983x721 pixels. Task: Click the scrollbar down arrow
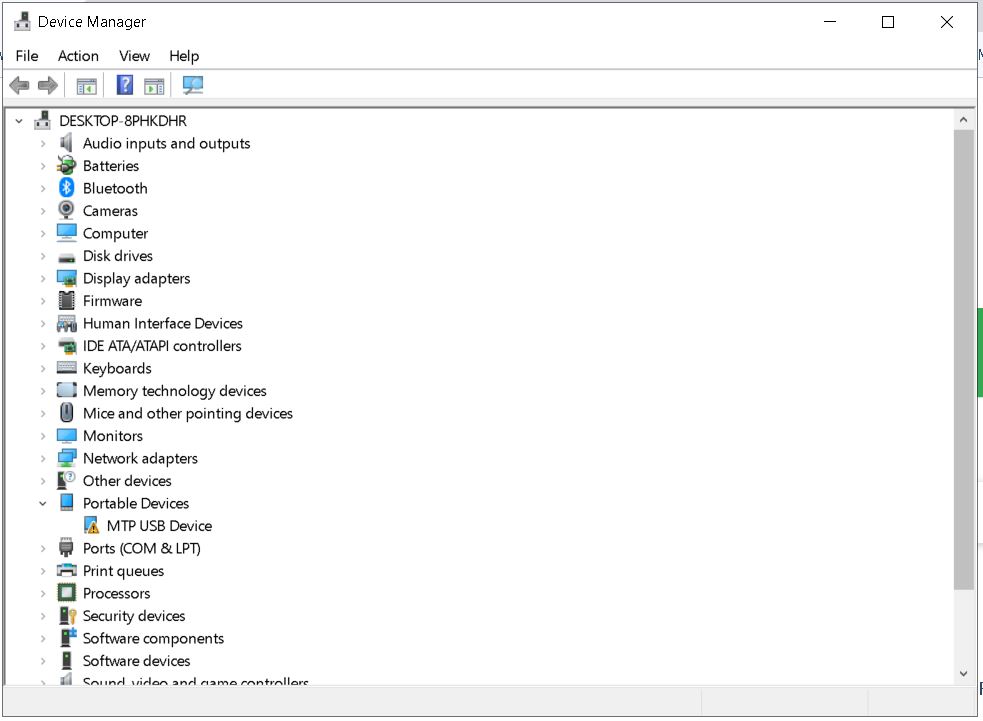[x=963, y=673]
